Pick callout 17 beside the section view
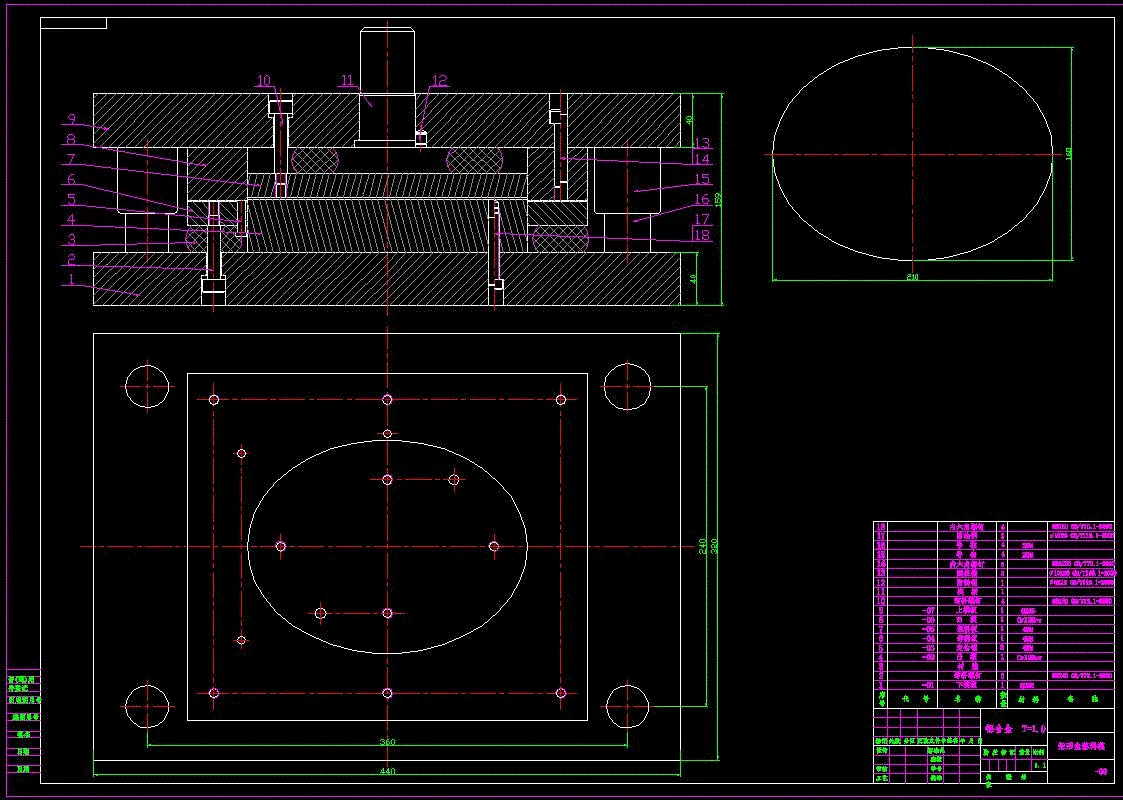 (701, 218)
